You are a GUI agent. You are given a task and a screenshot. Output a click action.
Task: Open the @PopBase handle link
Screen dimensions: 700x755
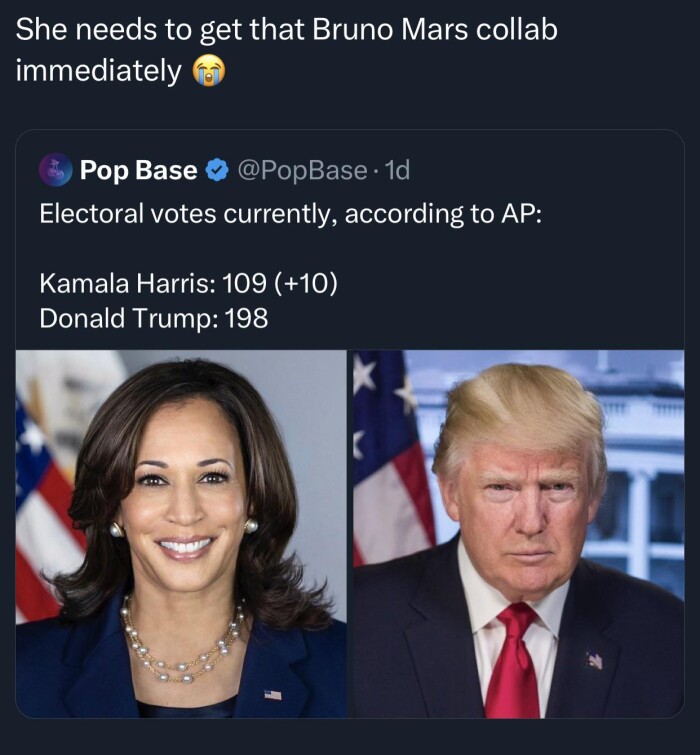302,170
